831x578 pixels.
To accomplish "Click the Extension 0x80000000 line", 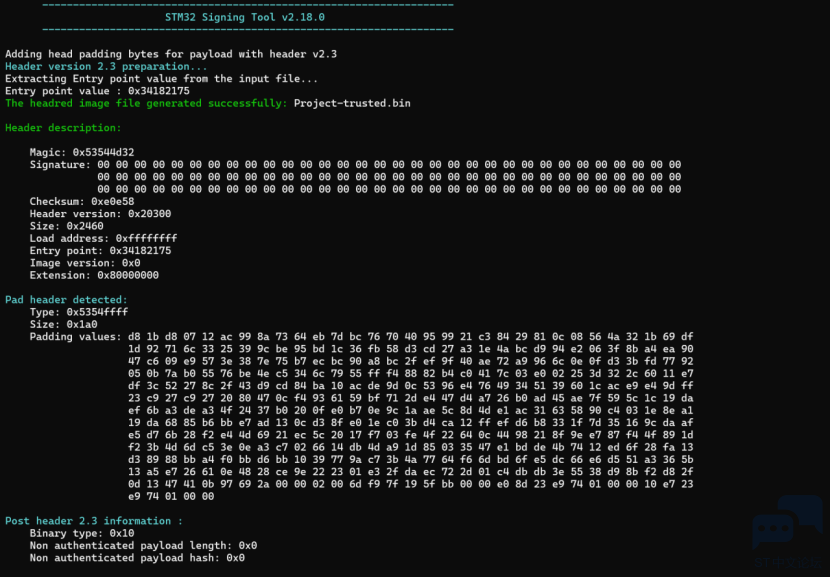I will (x=94, y=275).
